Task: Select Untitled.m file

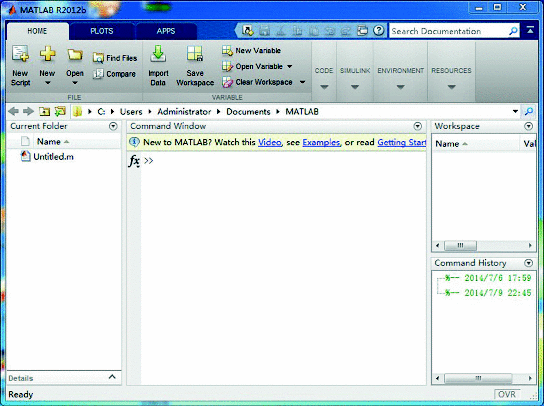Action: (47, 157)
